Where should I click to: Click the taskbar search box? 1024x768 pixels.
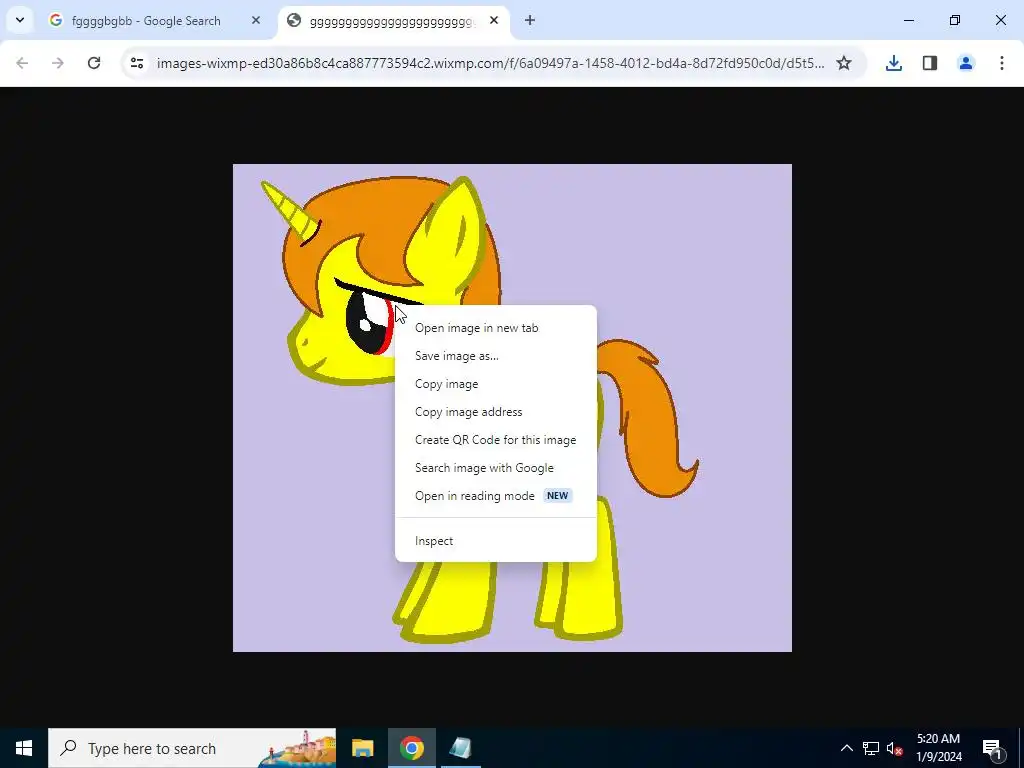pos(192,748)
